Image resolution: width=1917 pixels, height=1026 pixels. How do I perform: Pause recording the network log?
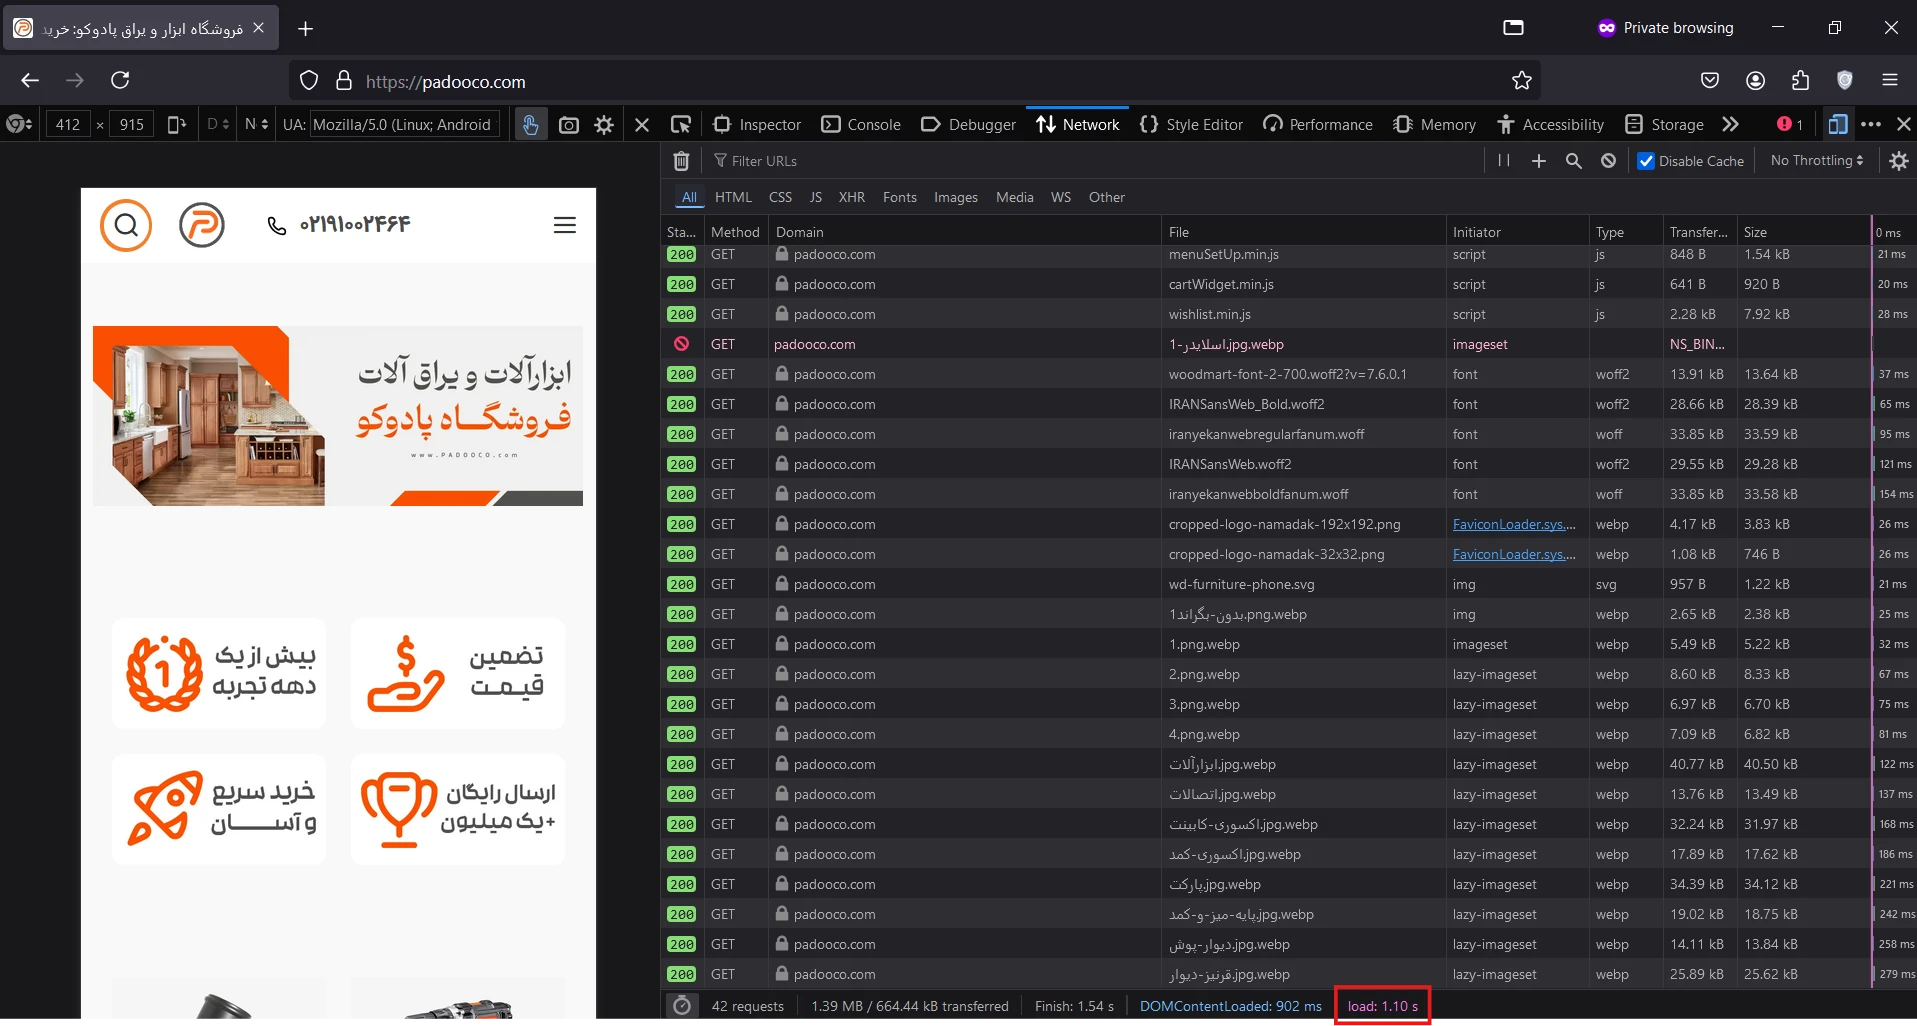pos(1503,161)
